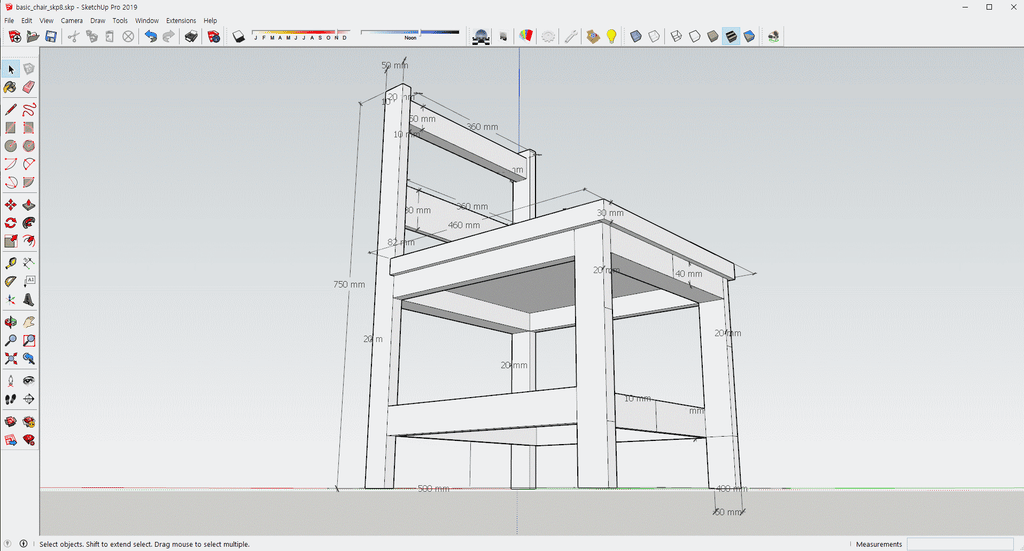The image size is (1024, 551).
Task: Select the Text label tool
Action: click(29, 281)
